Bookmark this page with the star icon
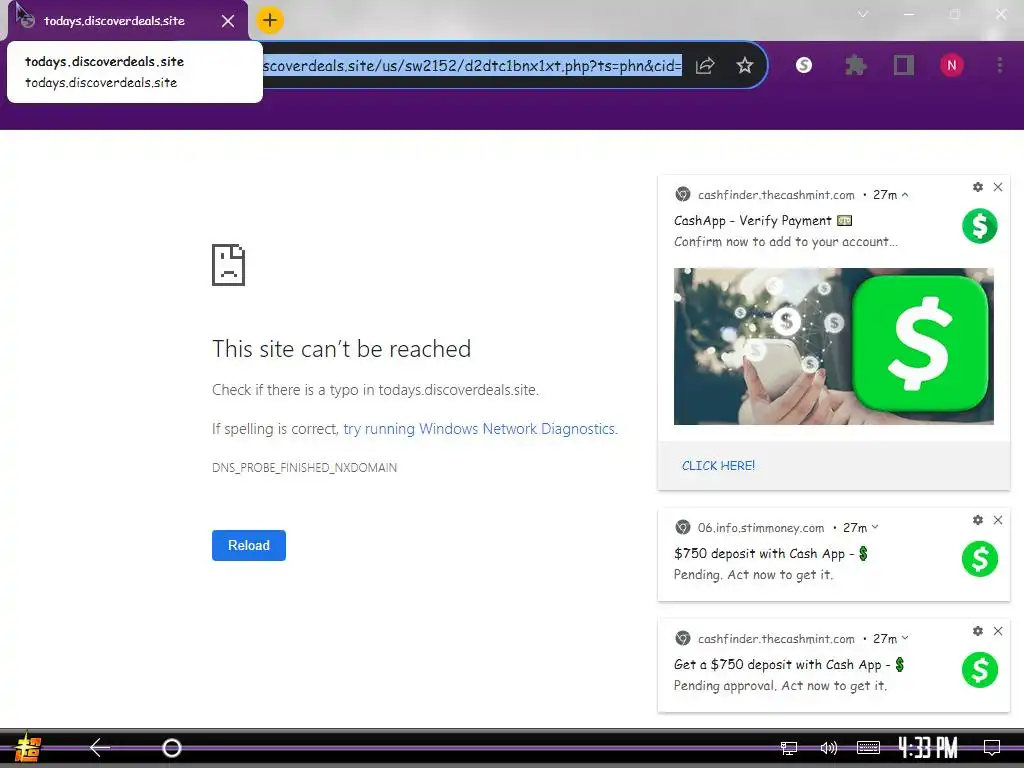 744,65
